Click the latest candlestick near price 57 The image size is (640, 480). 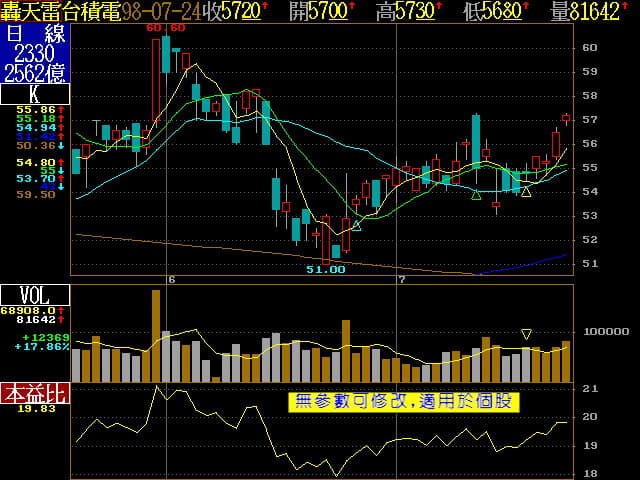[566, 119]
